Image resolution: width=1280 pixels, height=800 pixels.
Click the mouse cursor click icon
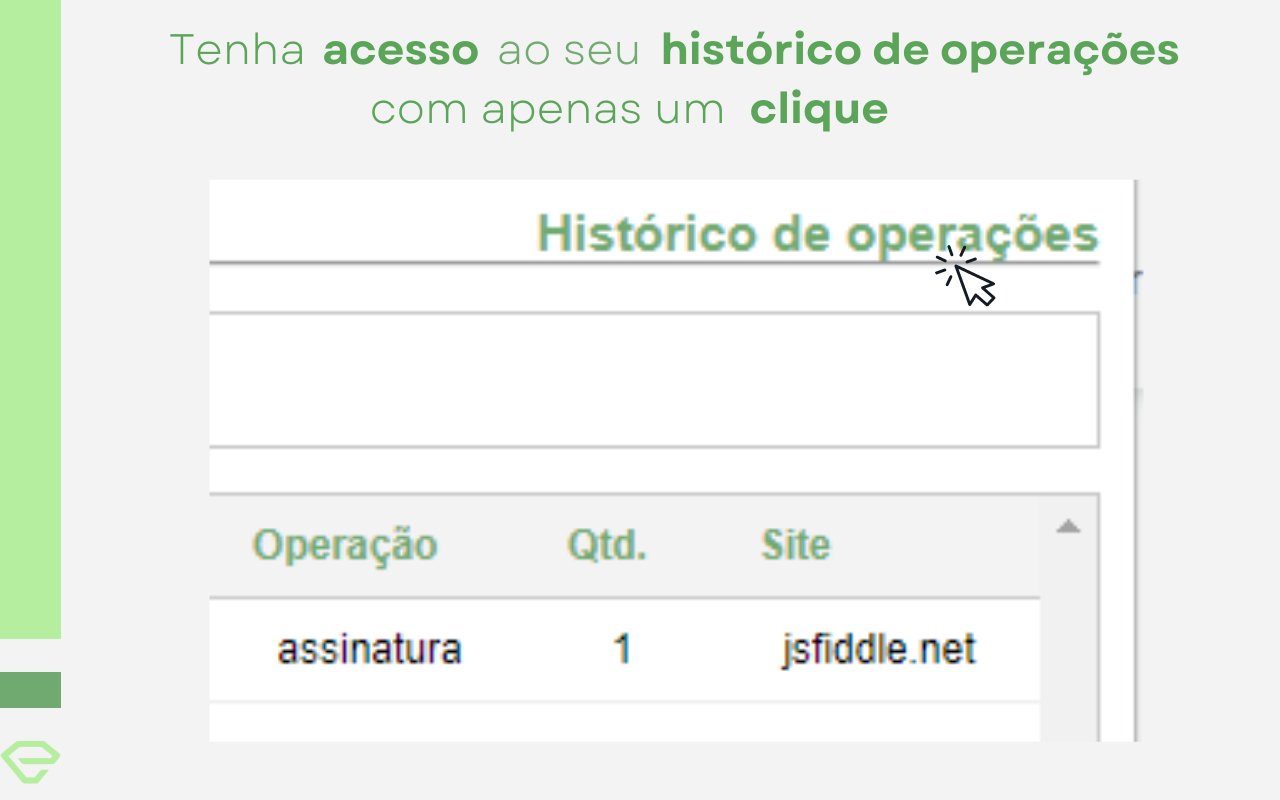click(x=967, y=276)
